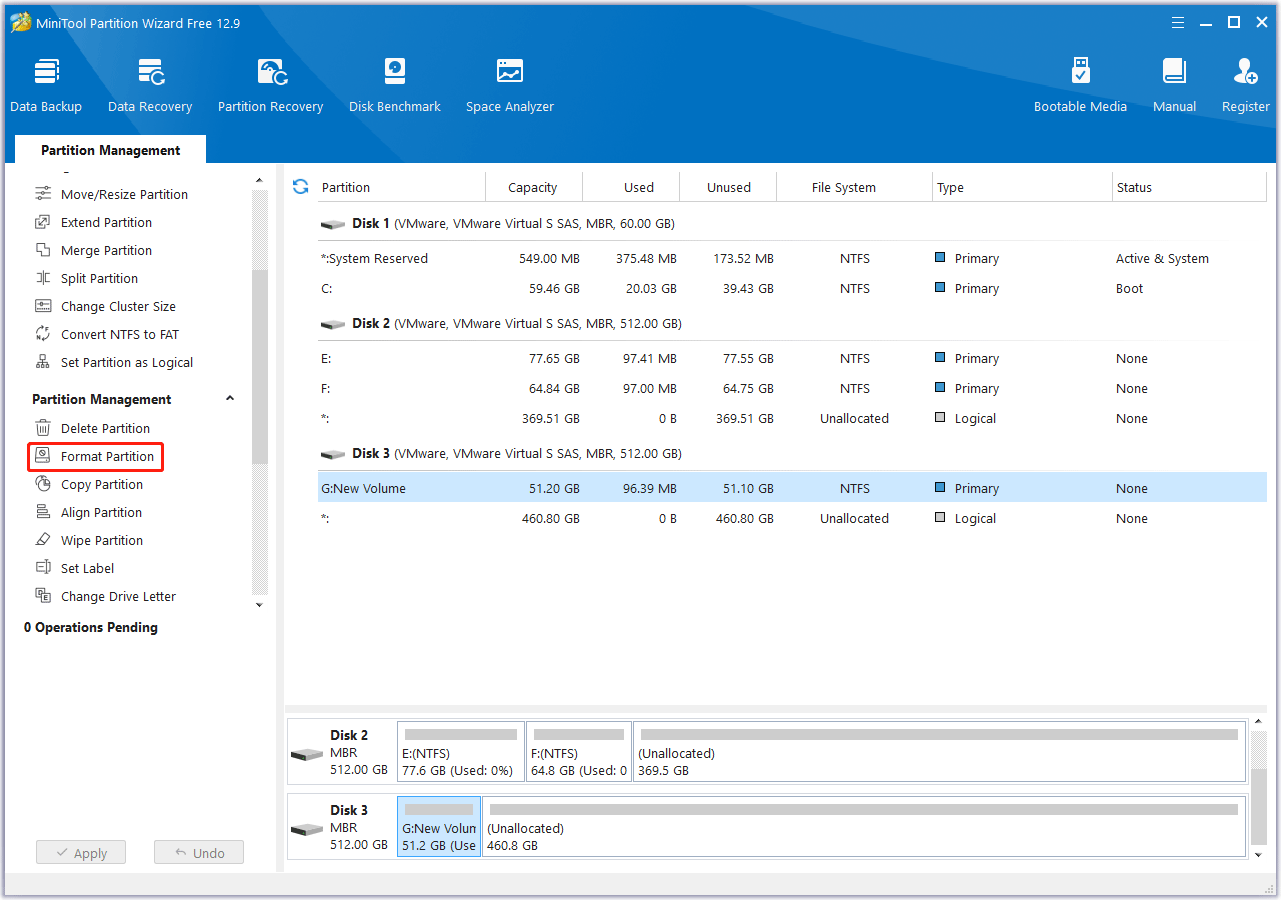Select the 369.51 GB unallocated row
The width and height of the screenshot is (1281, 901).
click(x=792, y=418)
